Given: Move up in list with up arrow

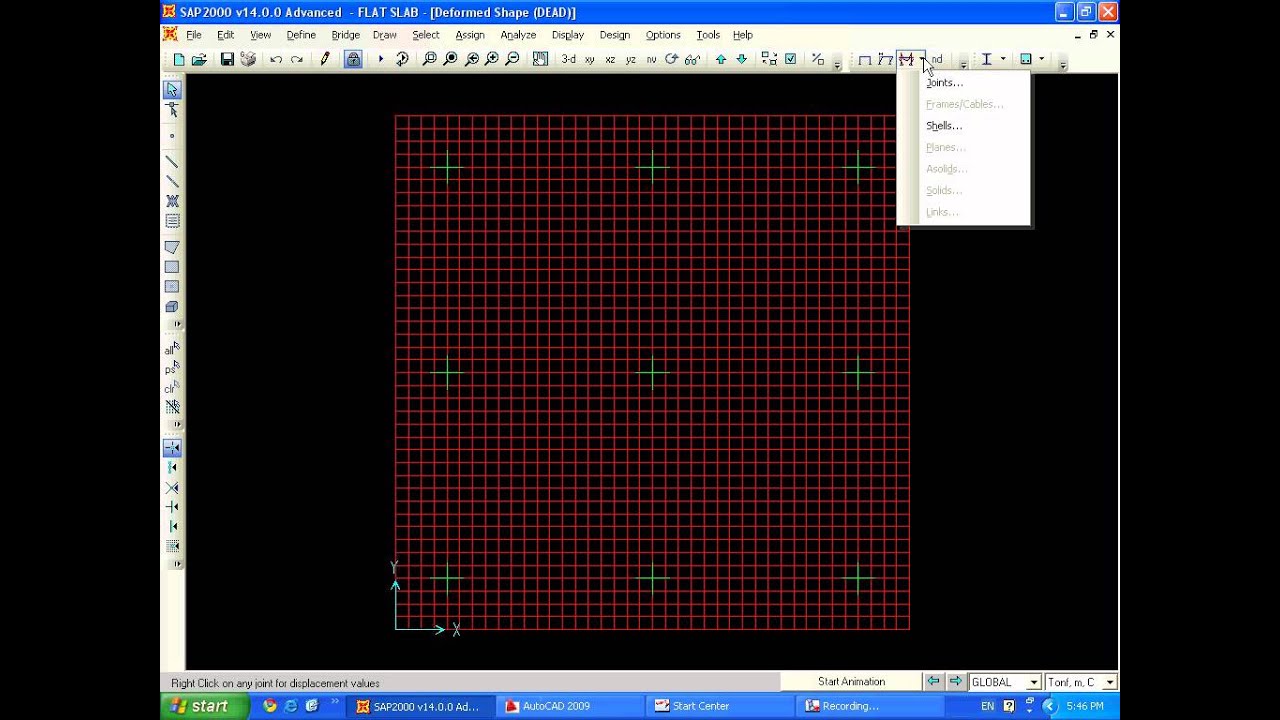Looking at the screenshot, I should 721,60.
